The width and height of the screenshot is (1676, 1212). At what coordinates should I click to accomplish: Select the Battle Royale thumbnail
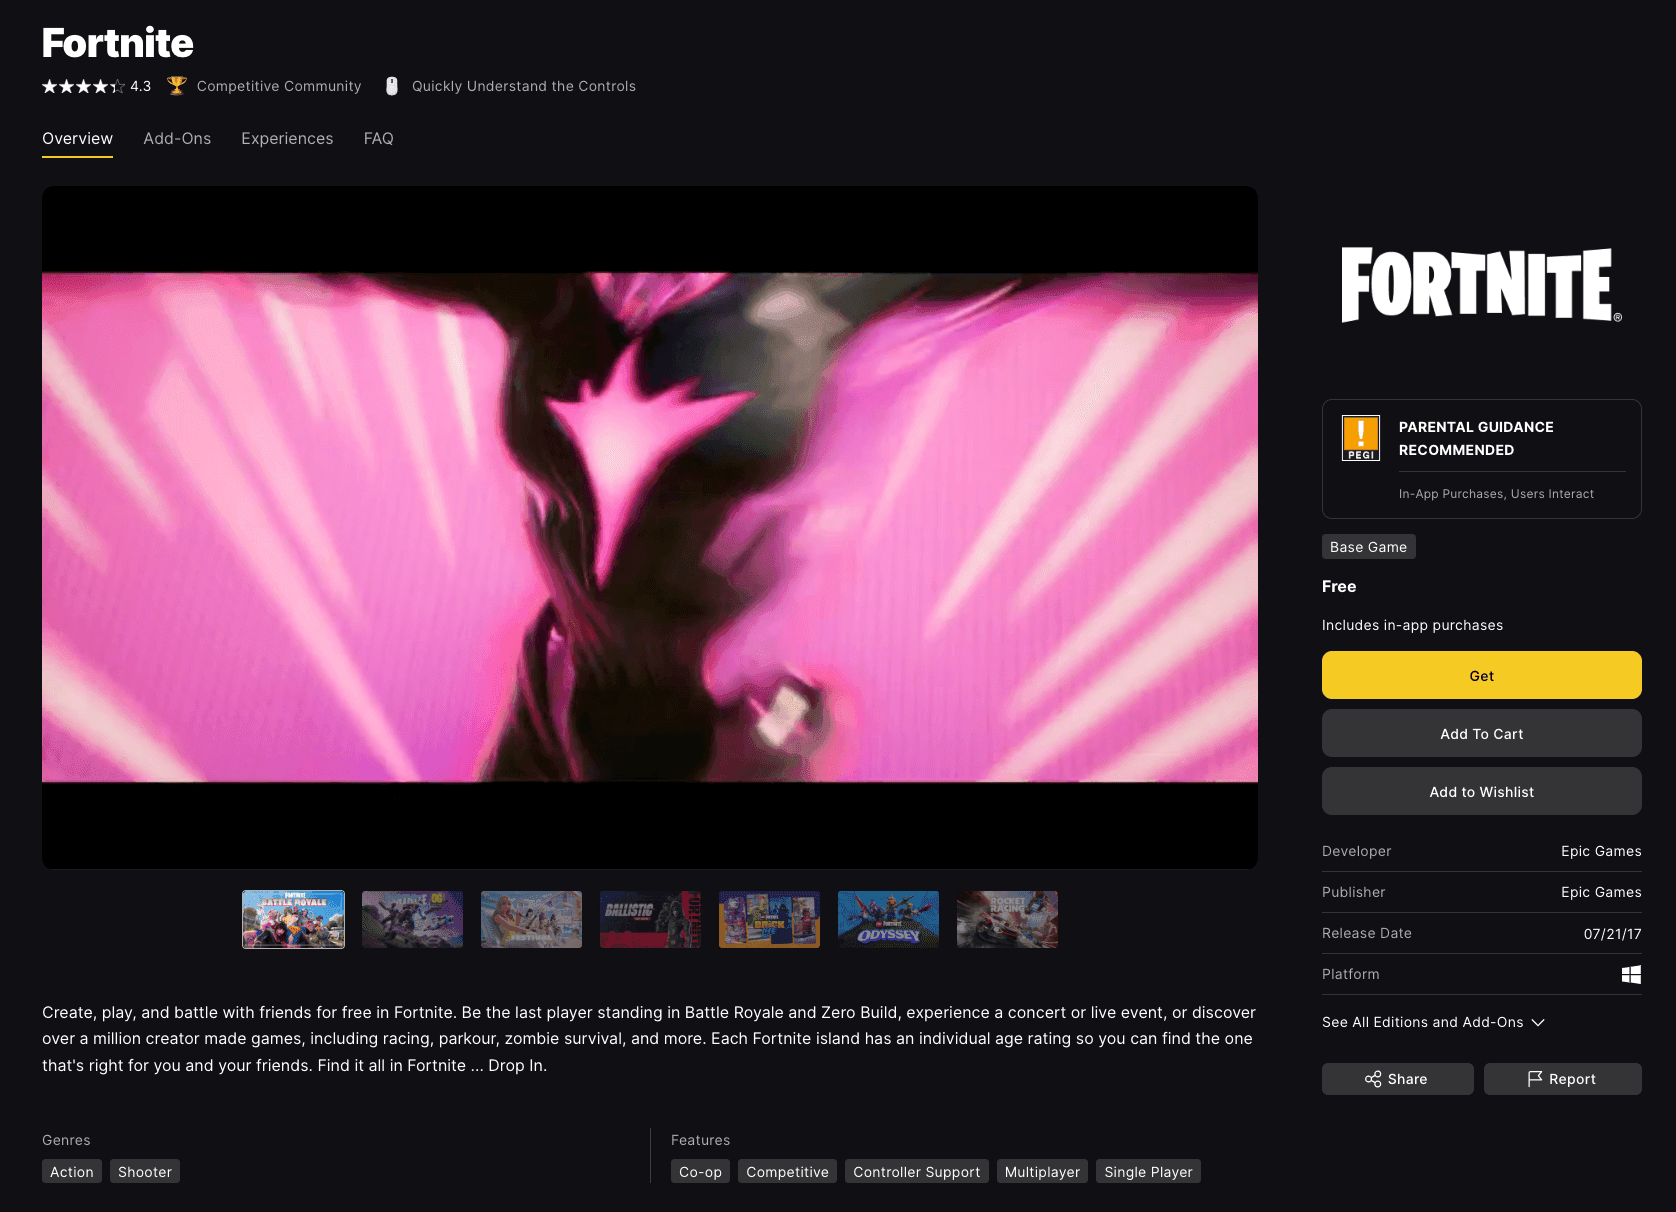[293, 919]
